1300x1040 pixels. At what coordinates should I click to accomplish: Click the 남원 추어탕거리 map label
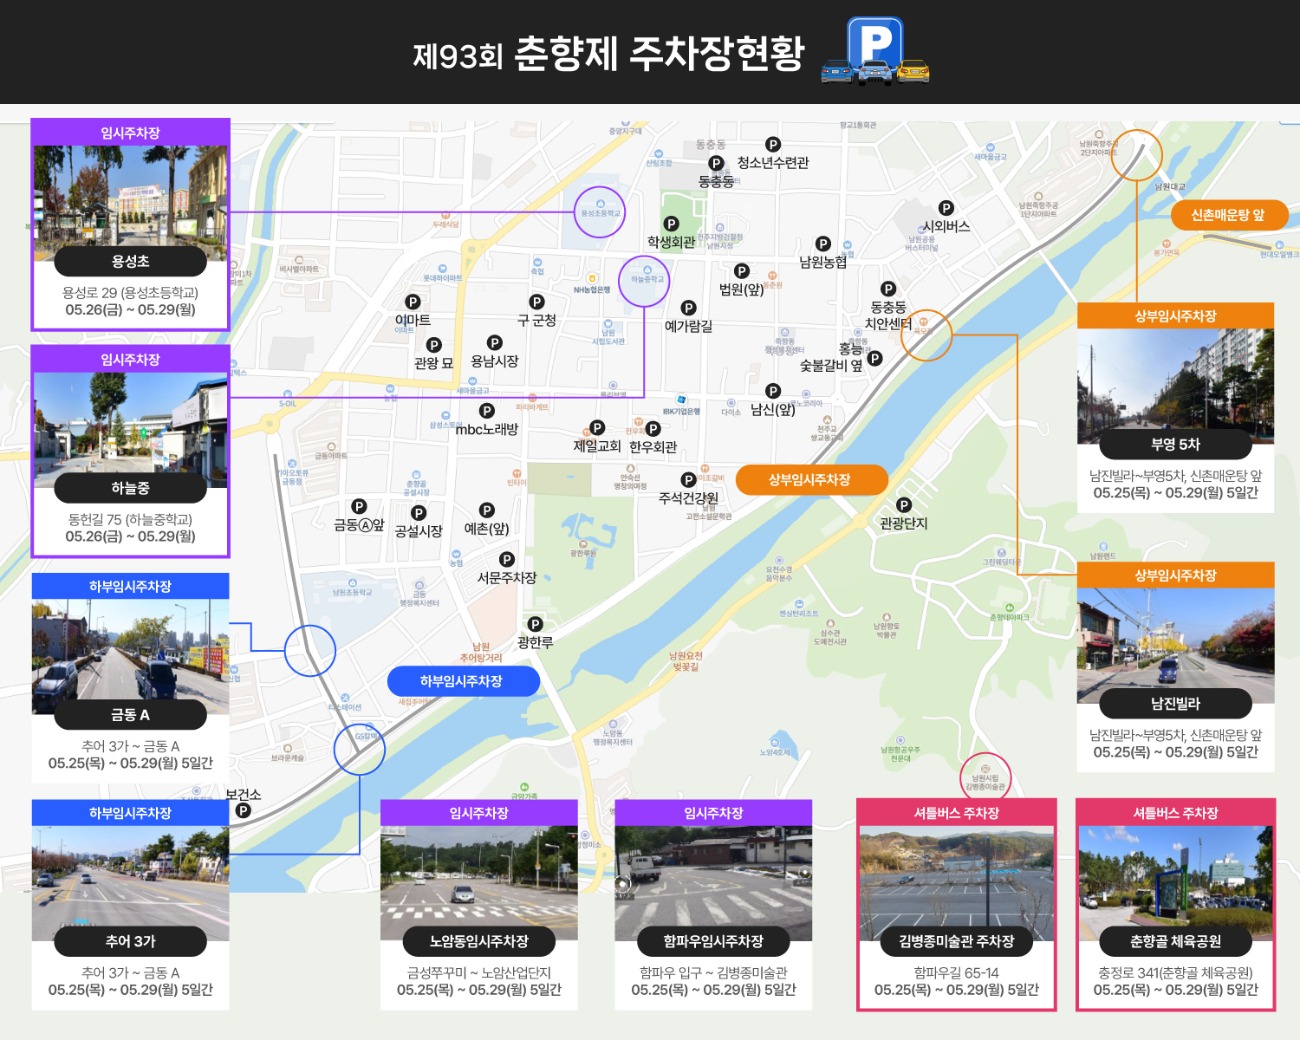481,653
